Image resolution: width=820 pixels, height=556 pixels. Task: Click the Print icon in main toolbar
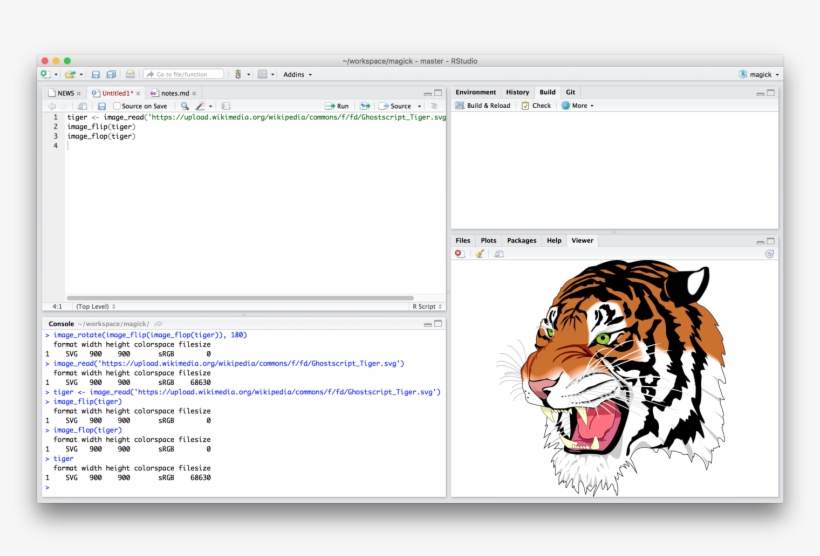(130, 74)
